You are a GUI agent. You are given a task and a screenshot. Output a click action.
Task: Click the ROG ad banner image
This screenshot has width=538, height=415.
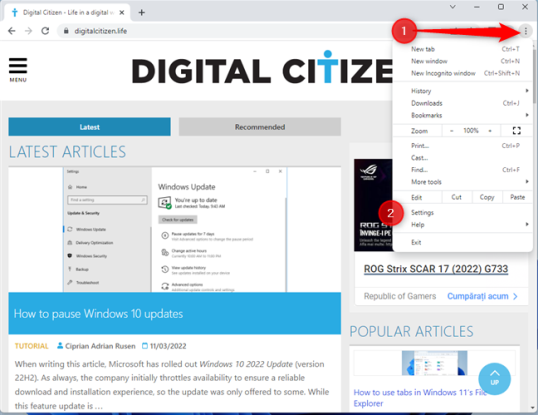pos(373,205)
